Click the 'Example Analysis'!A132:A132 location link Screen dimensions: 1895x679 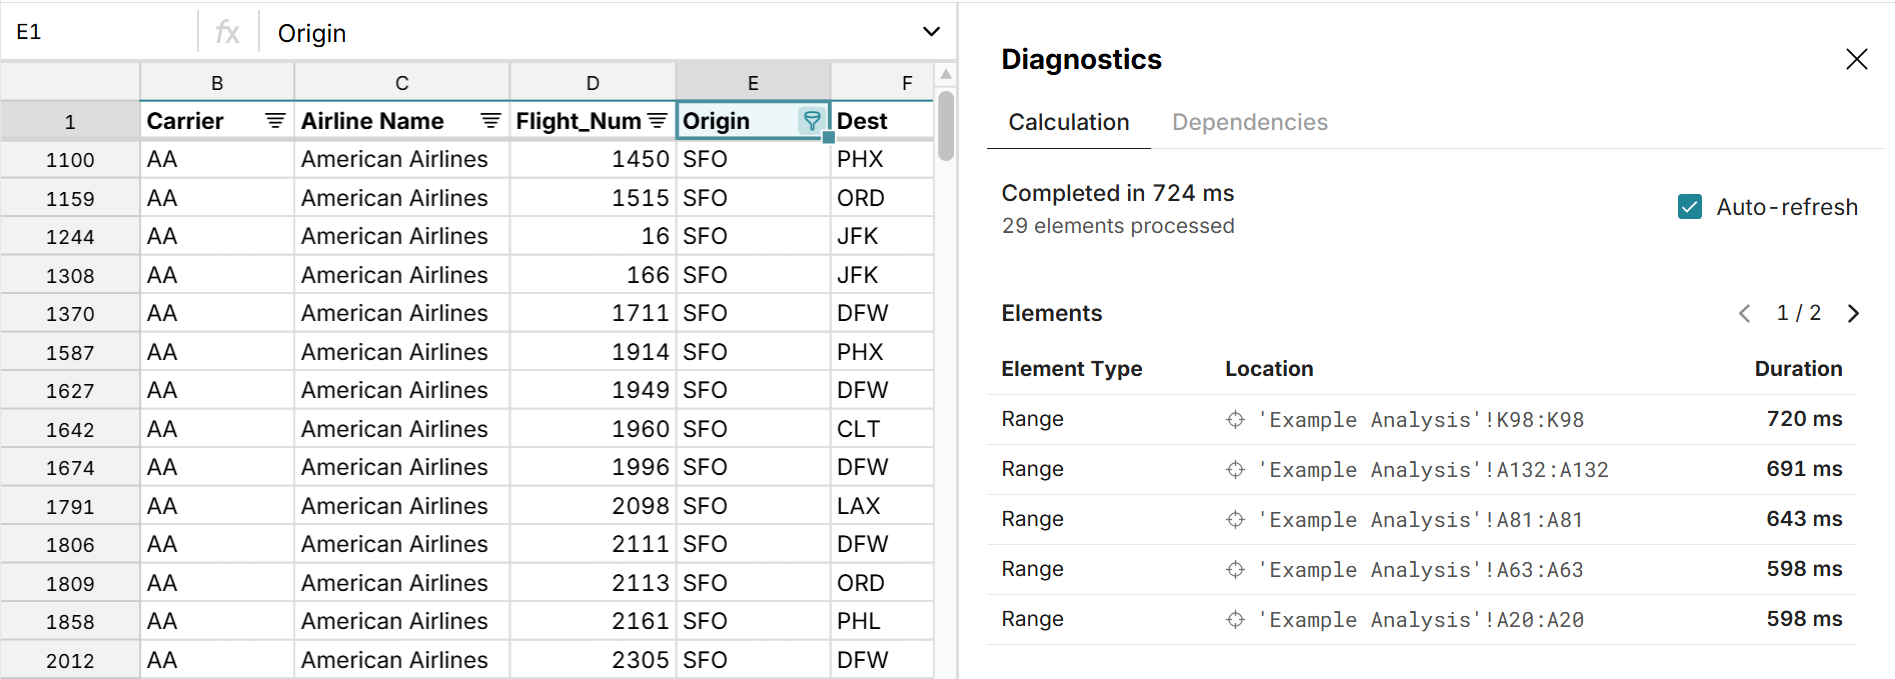1433,470
